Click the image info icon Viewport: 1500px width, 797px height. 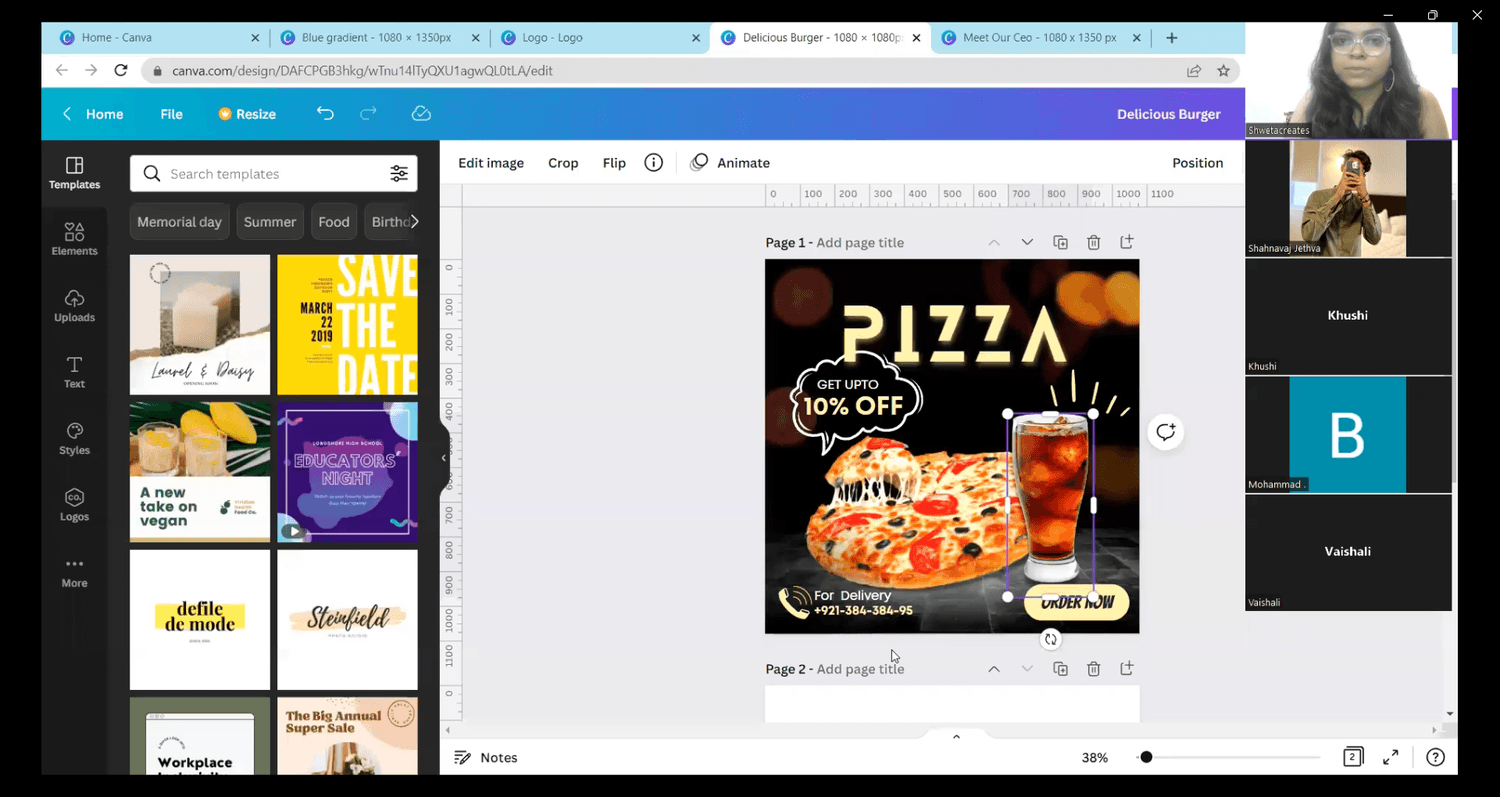pyautogui.click(x=653, y=163)
